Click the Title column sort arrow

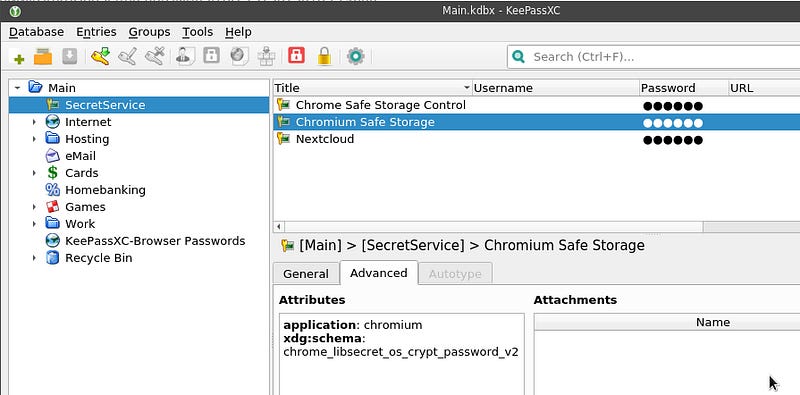point(466,88)
